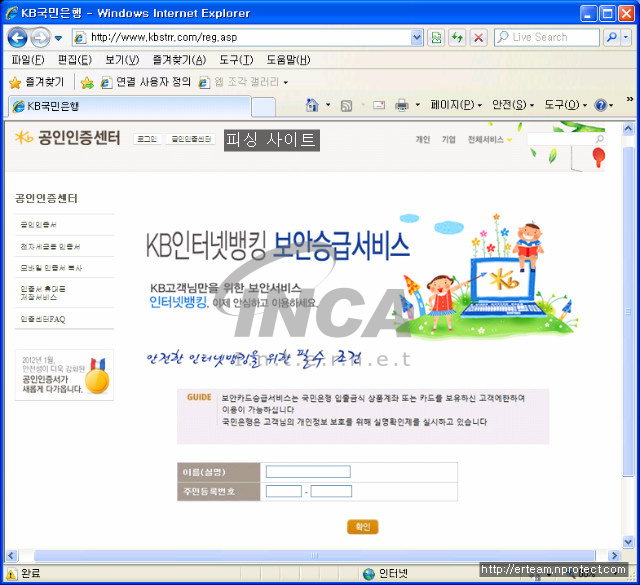Open the 도구(O) command bar menu

[565, 105]
